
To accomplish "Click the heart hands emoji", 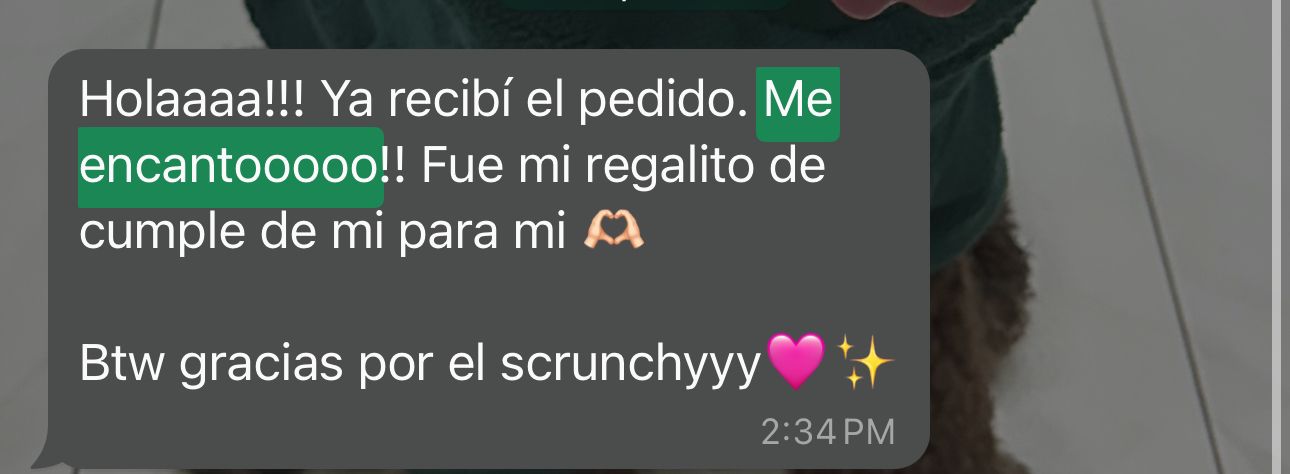I will pos(613,231).
